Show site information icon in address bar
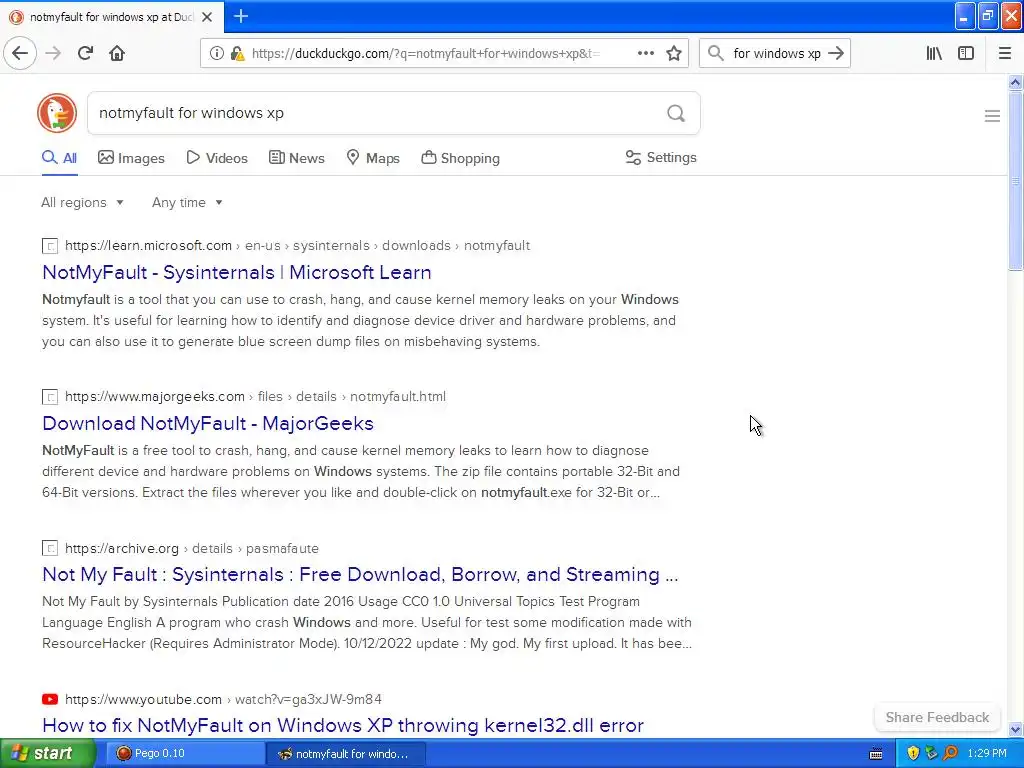Viewport: 1024px width, 768px height. point(216,53)
